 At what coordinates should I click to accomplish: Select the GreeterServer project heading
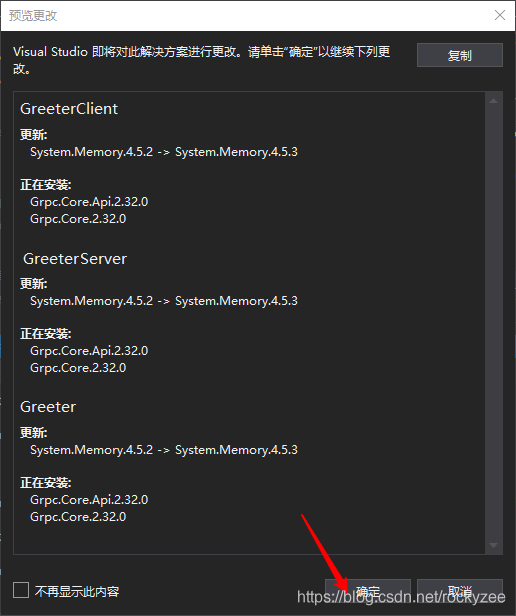coord(75,259)
